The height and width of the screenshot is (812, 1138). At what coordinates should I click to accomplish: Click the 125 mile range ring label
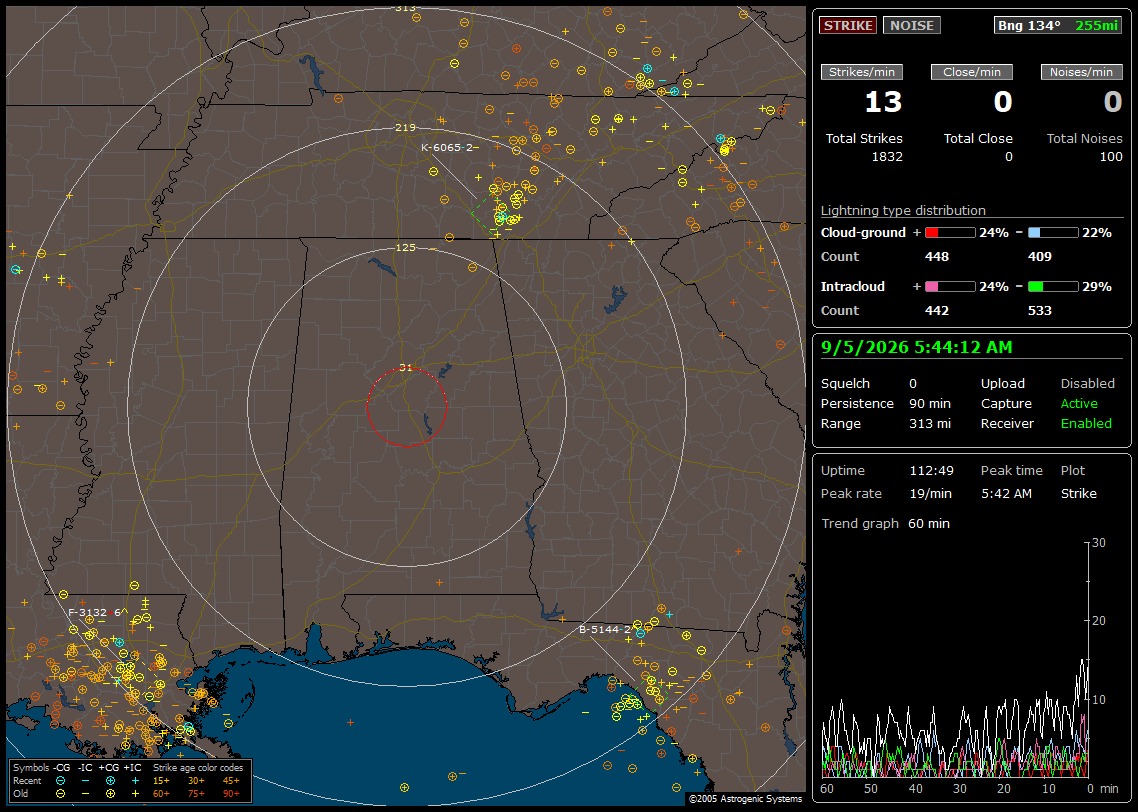click(x=406, y=247)
